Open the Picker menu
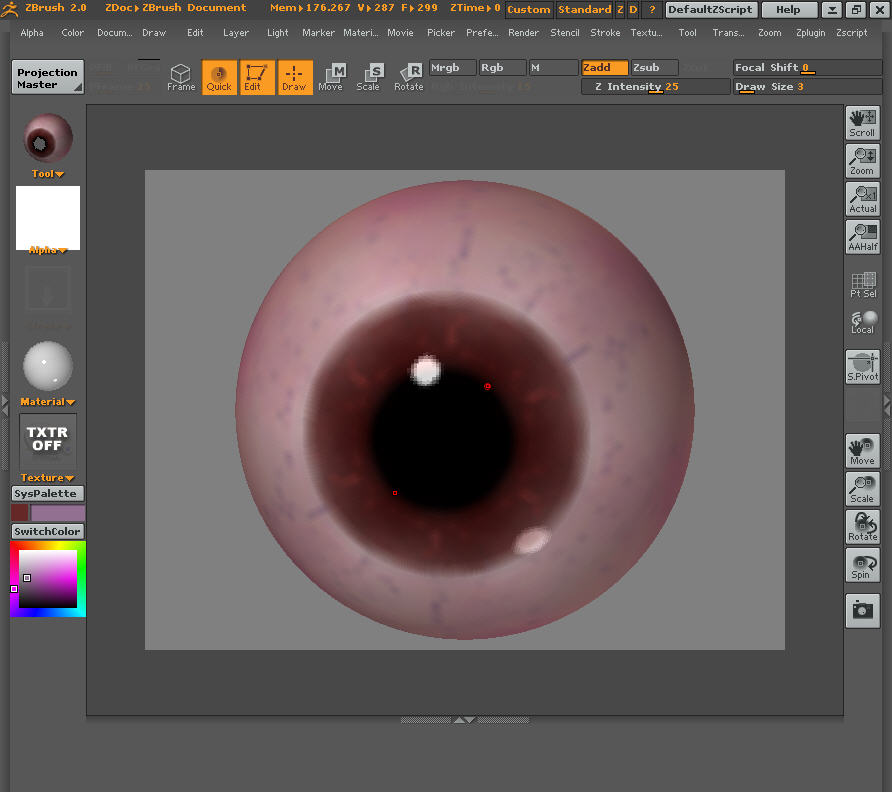The height and width of the screenshot is (792, 892). pyautogui.click(x=441, y=33)
